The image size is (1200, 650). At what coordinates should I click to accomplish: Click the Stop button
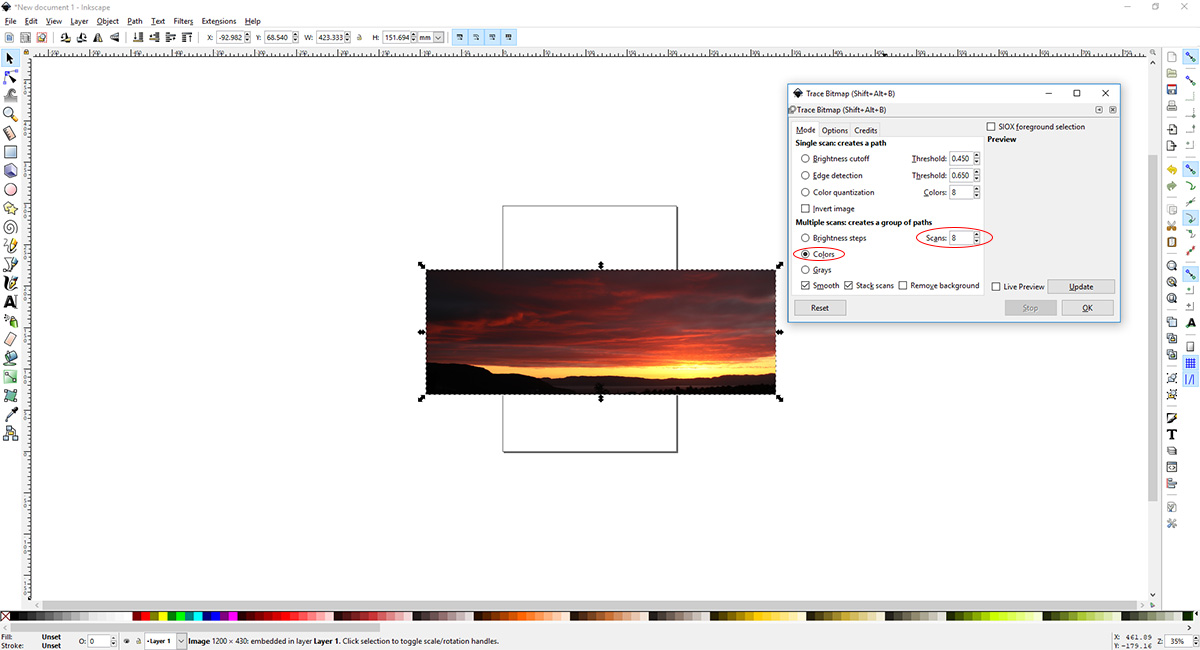click(x=1031, y=308)
